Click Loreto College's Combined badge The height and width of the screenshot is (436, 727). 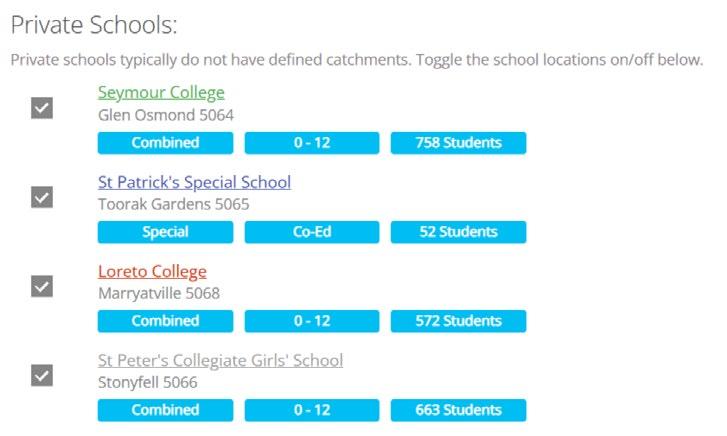165,321
